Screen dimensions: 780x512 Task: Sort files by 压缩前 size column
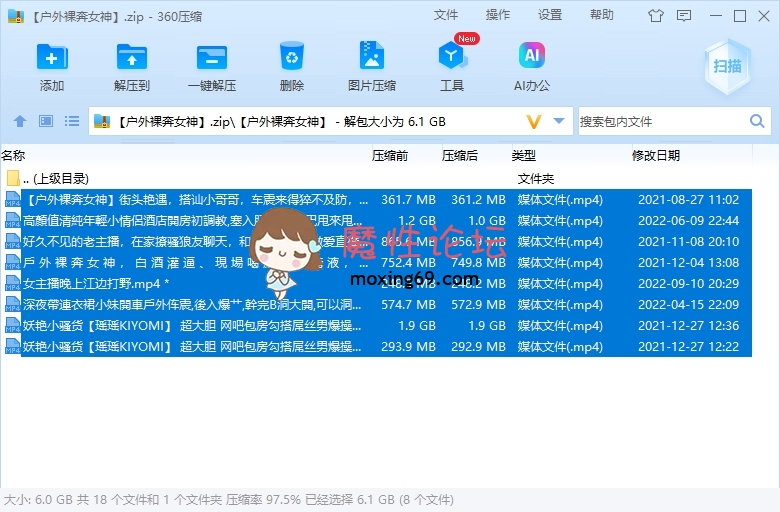point(389,155)
